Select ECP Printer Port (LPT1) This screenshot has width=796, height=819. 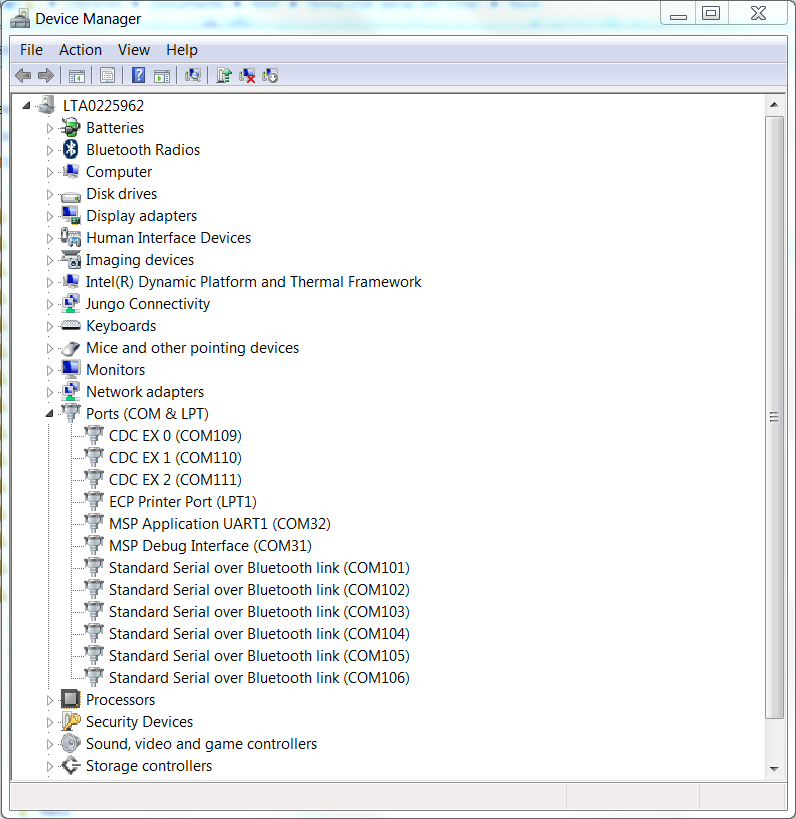click(x=183, y=501)
